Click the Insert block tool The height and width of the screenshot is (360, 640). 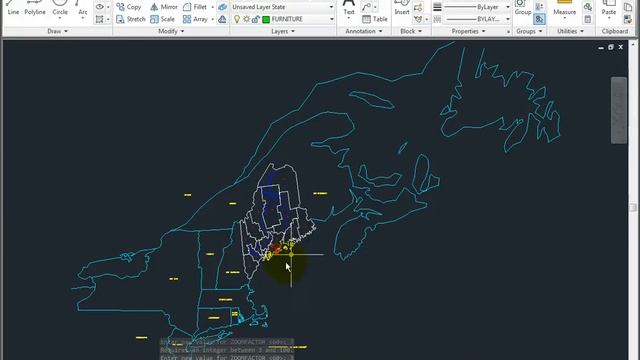tap(402, 8)
